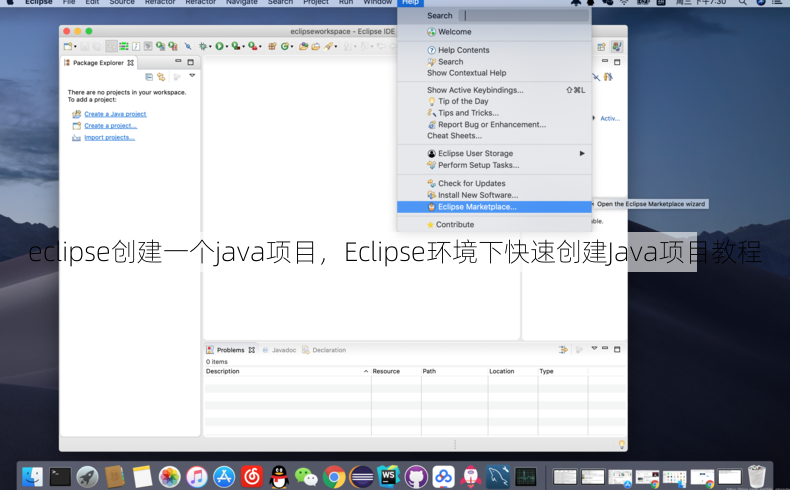Click the Open Task folder icon

pos(315,46)
